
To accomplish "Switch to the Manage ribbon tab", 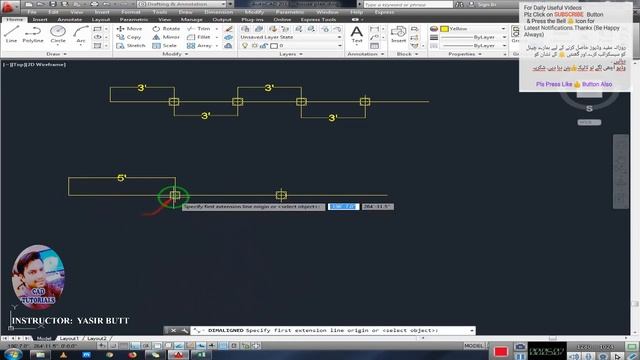I will coord(191,20).
